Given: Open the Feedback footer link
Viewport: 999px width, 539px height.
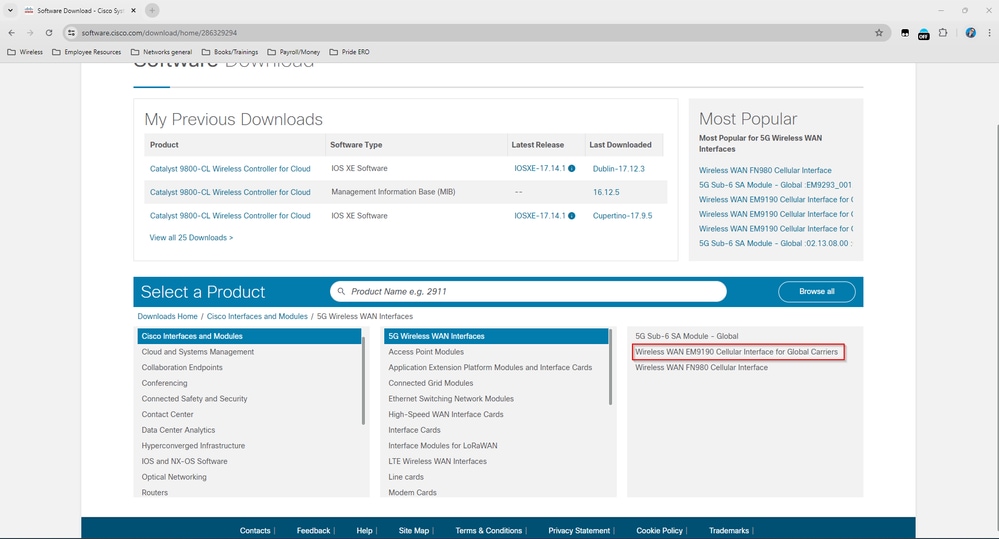Looking at the screenshot, I should (313, 531).
